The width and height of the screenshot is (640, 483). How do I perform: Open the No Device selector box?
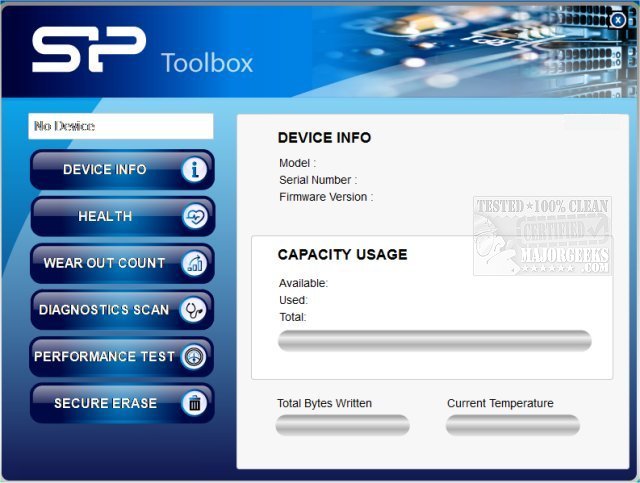pyautogui.click(x=121, y=126)
